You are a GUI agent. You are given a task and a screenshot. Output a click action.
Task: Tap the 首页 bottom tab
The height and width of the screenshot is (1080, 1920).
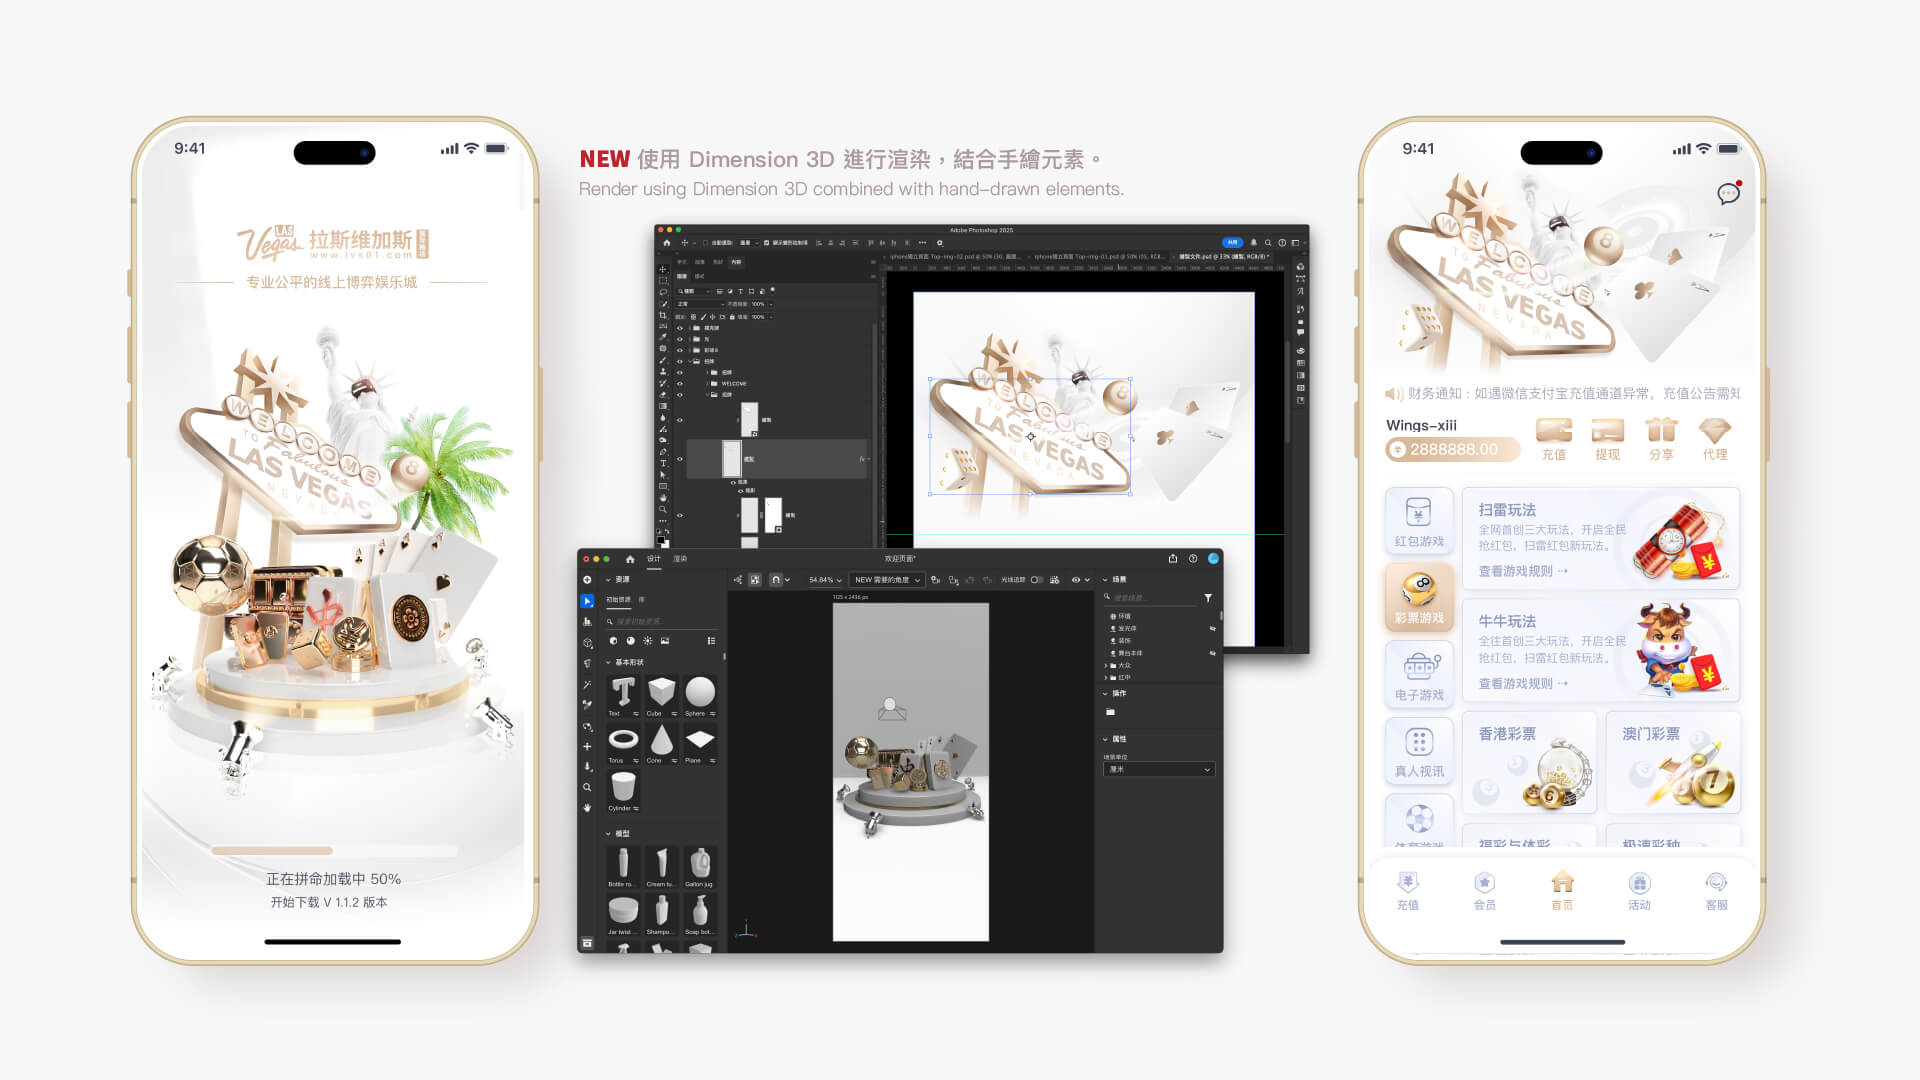tap(1562, 890)
